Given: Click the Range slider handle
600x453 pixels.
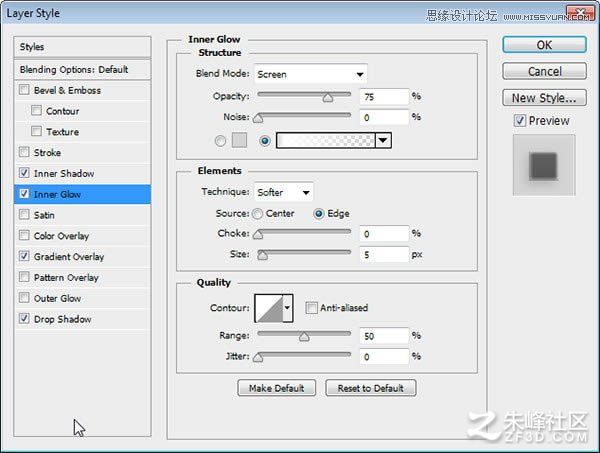Looking at the screenshot, I should click(x=304, y=337).
